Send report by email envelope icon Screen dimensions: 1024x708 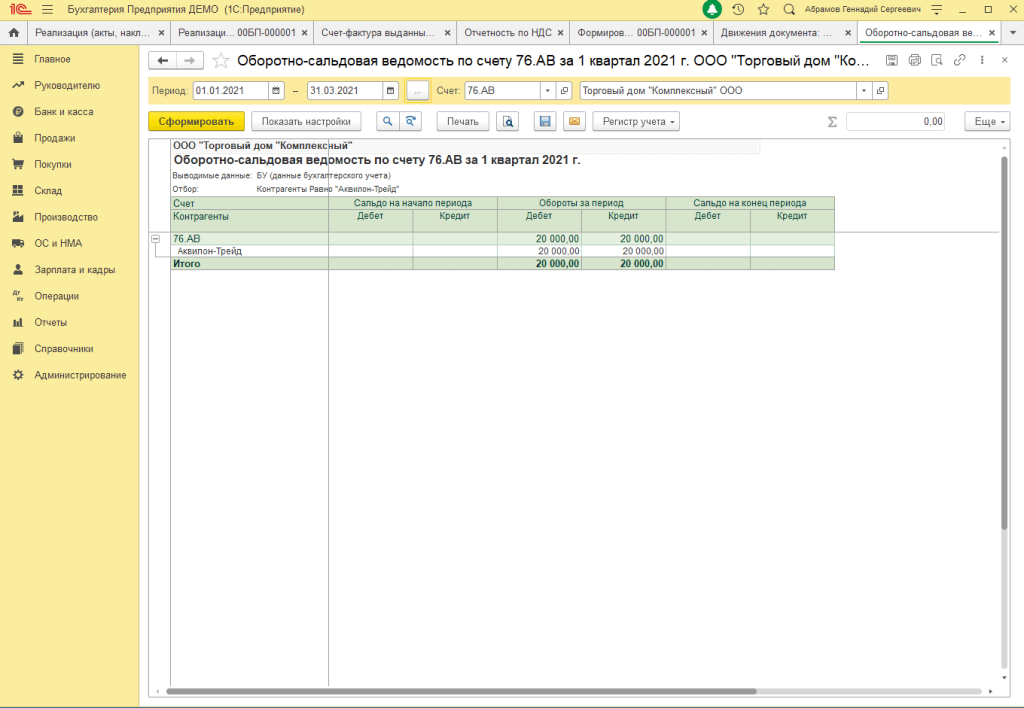point(575,121)
